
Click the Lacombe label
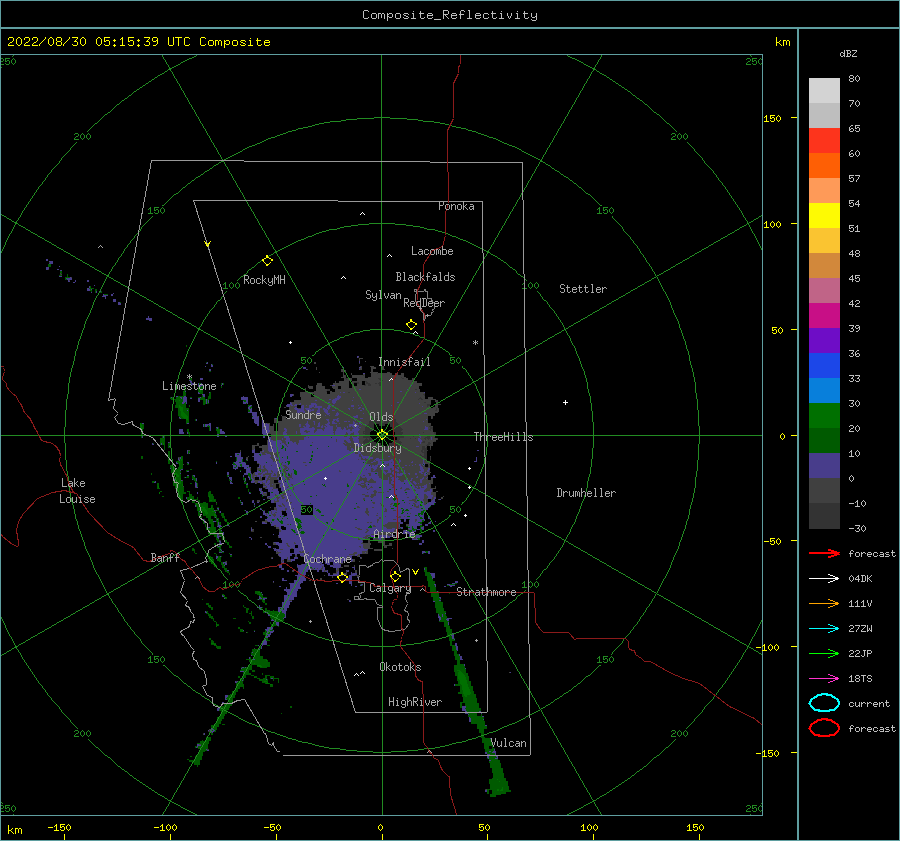[432, 251]
